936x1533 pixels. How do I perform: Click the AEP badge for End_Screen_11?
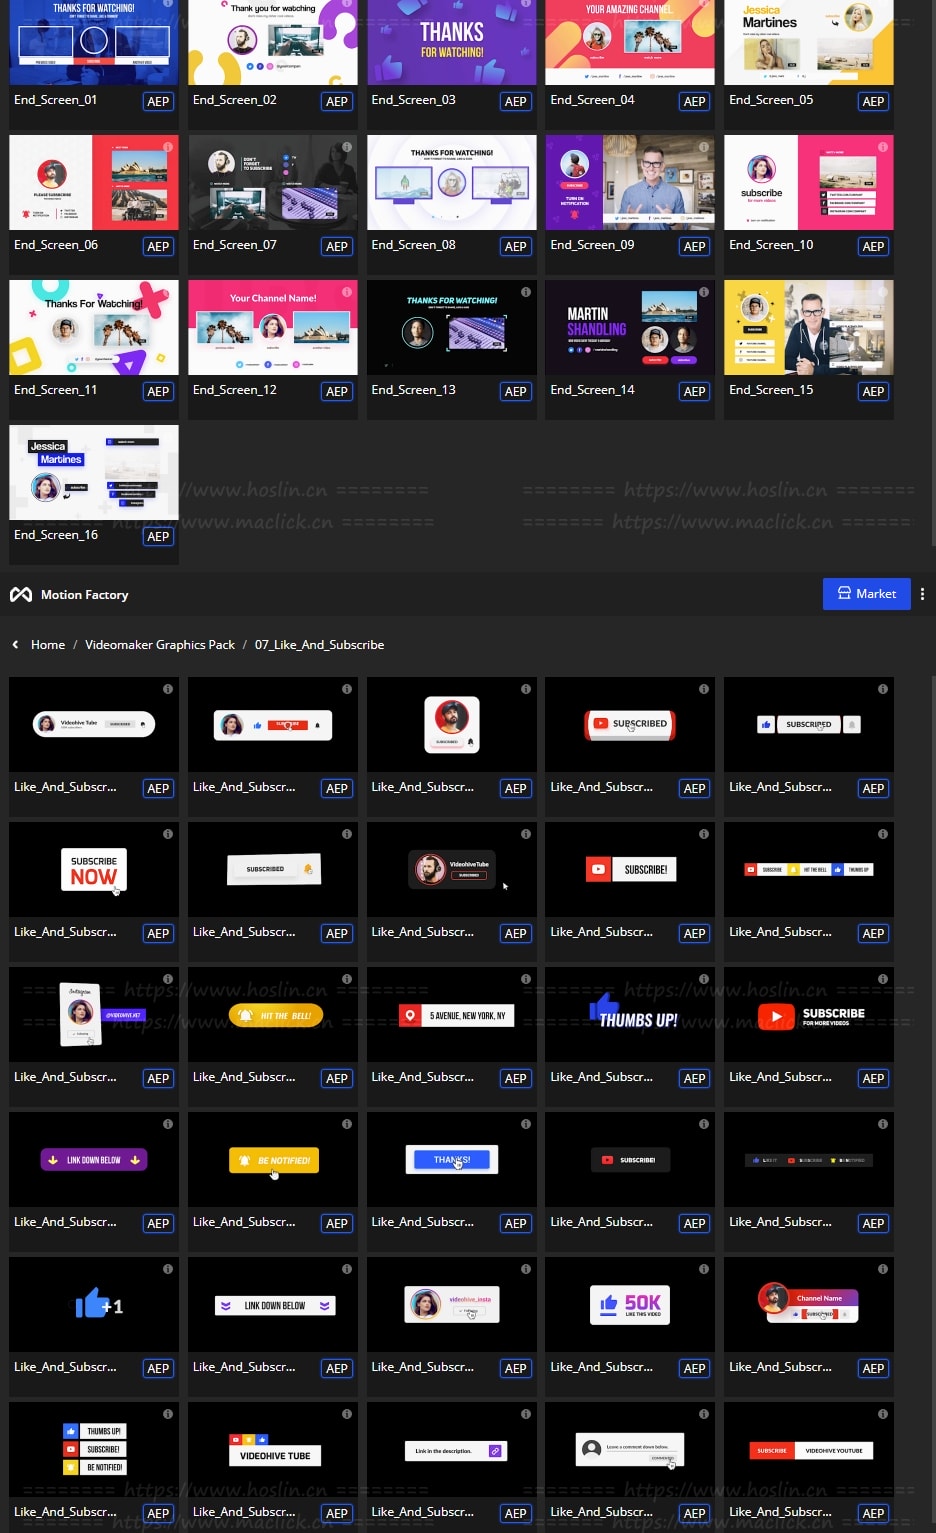coord(158,391)
